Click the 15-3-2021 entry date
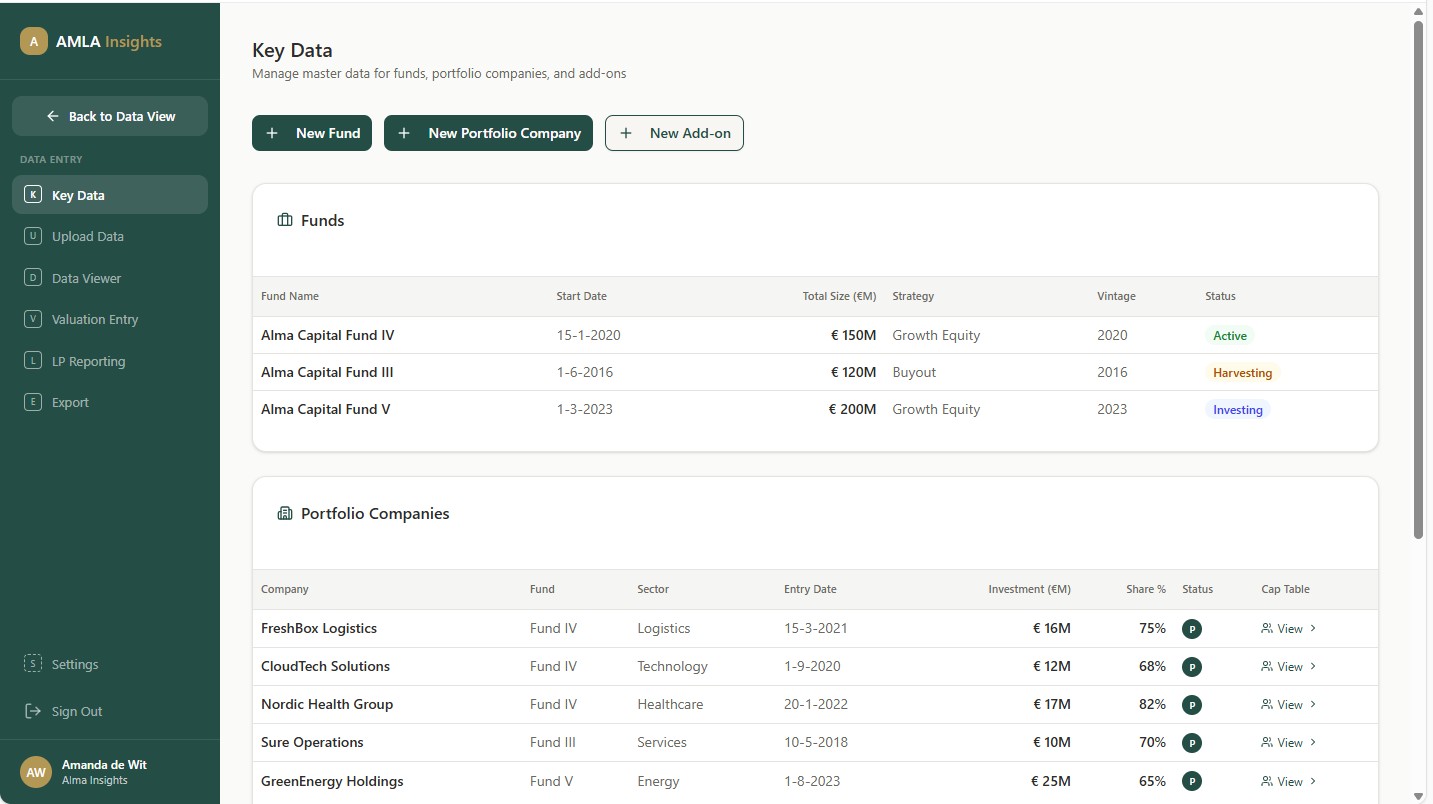Image resolution: width=1433 pixels, height=804 pixels. (816, 628)
